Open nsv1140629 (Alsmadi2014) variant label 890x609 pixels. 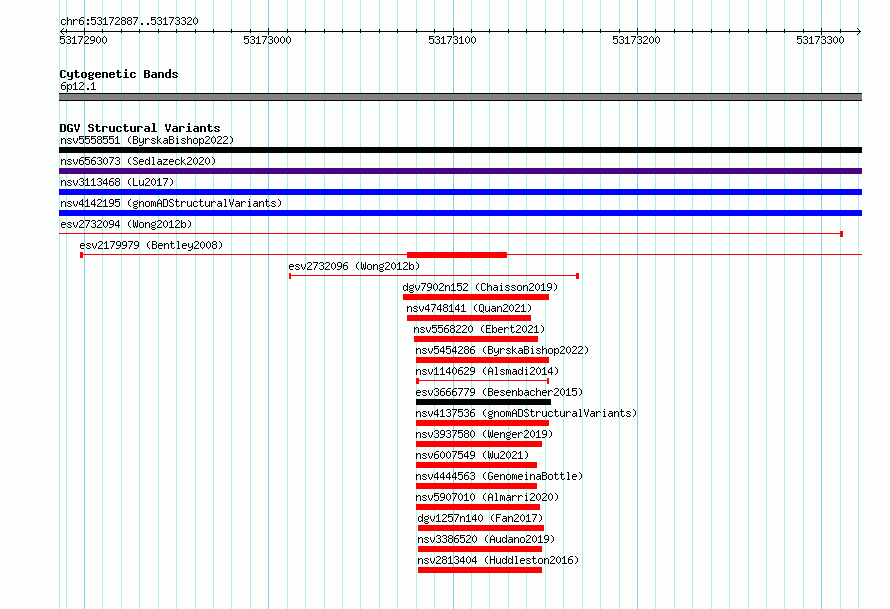[x=487, y=371]
